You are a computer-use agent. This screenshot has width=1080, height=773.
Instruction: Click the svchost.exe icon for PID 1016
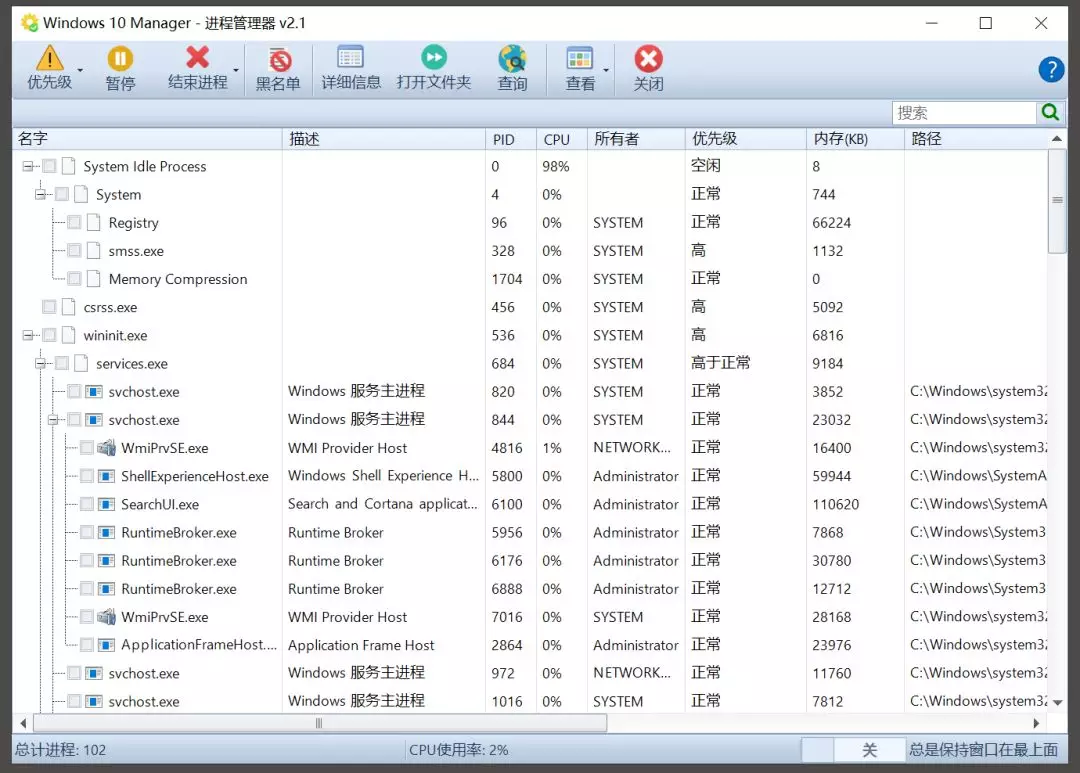point(94,701)
